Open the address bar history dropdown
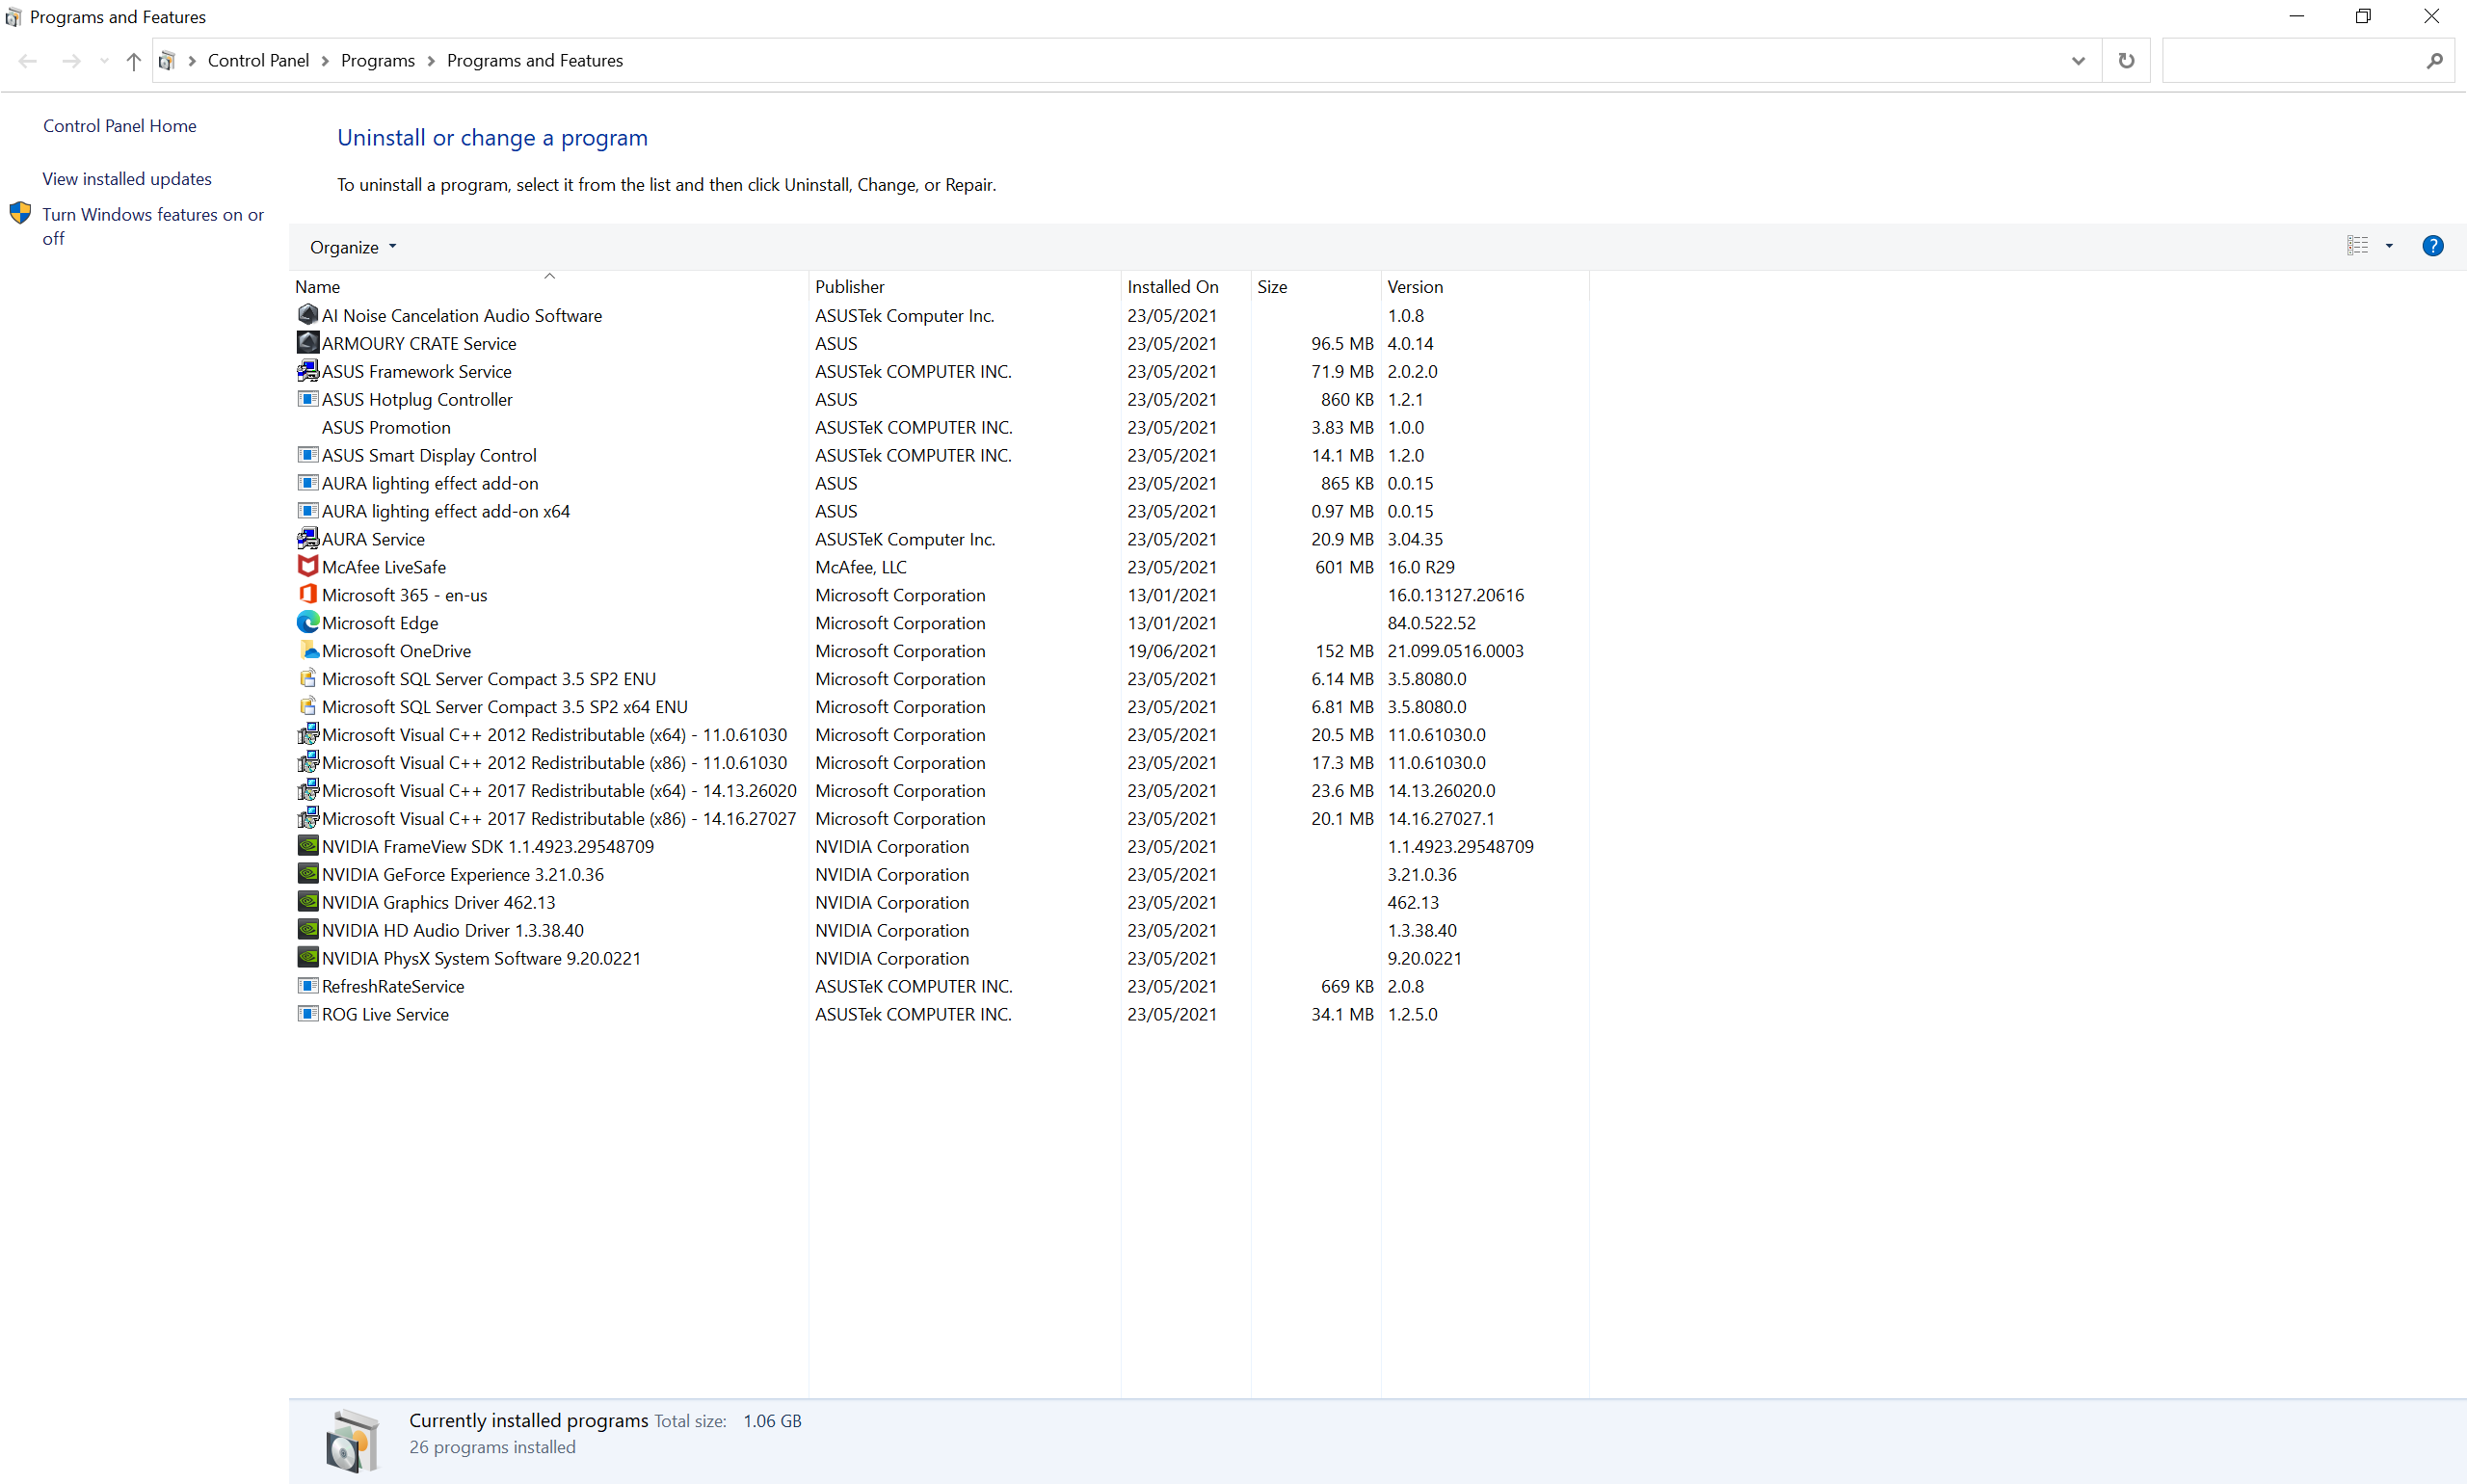2467x1484 pixels. click(x=2078, y=61)
